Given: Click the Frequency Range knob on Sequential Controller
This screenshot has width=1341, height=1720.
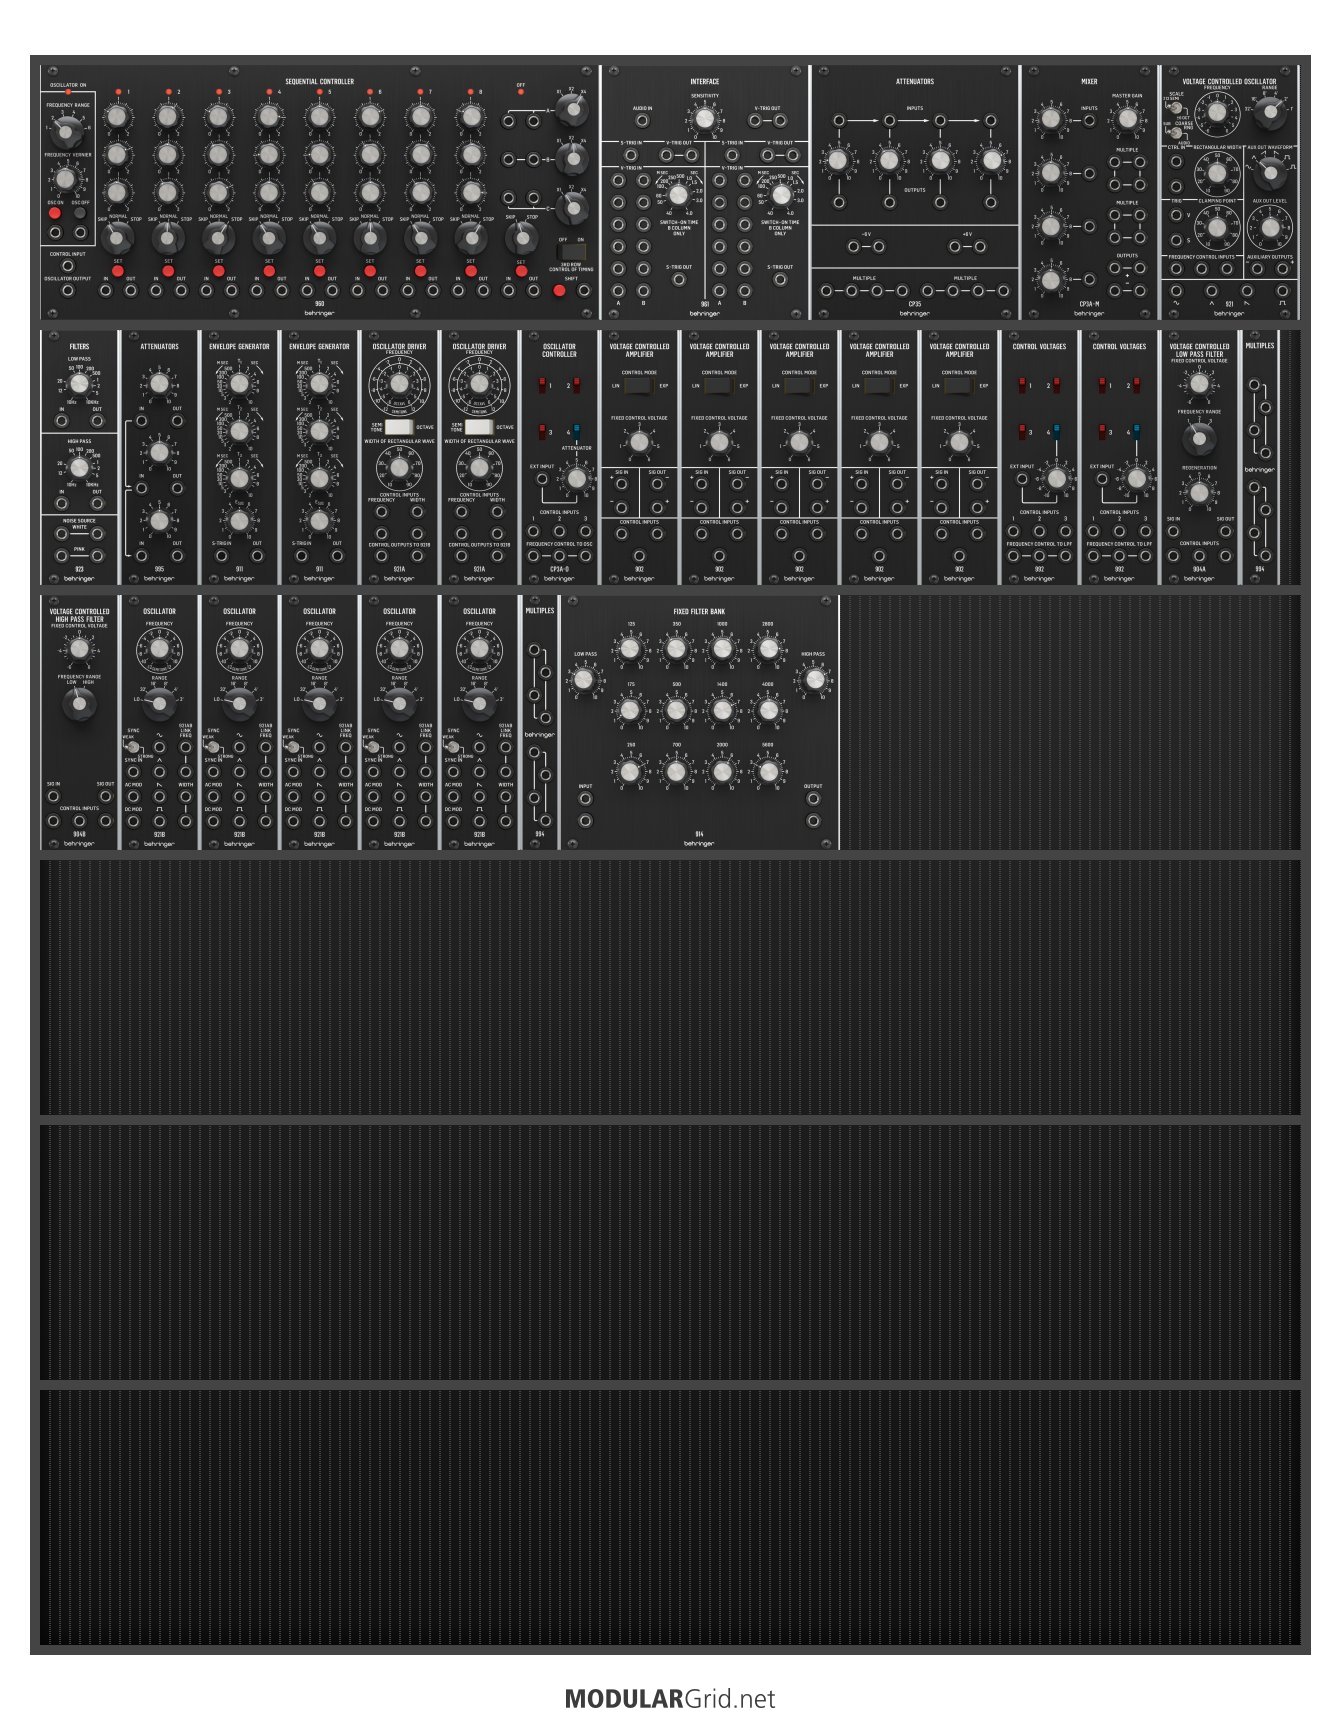Looking at the screenshot, I should 67,130.
